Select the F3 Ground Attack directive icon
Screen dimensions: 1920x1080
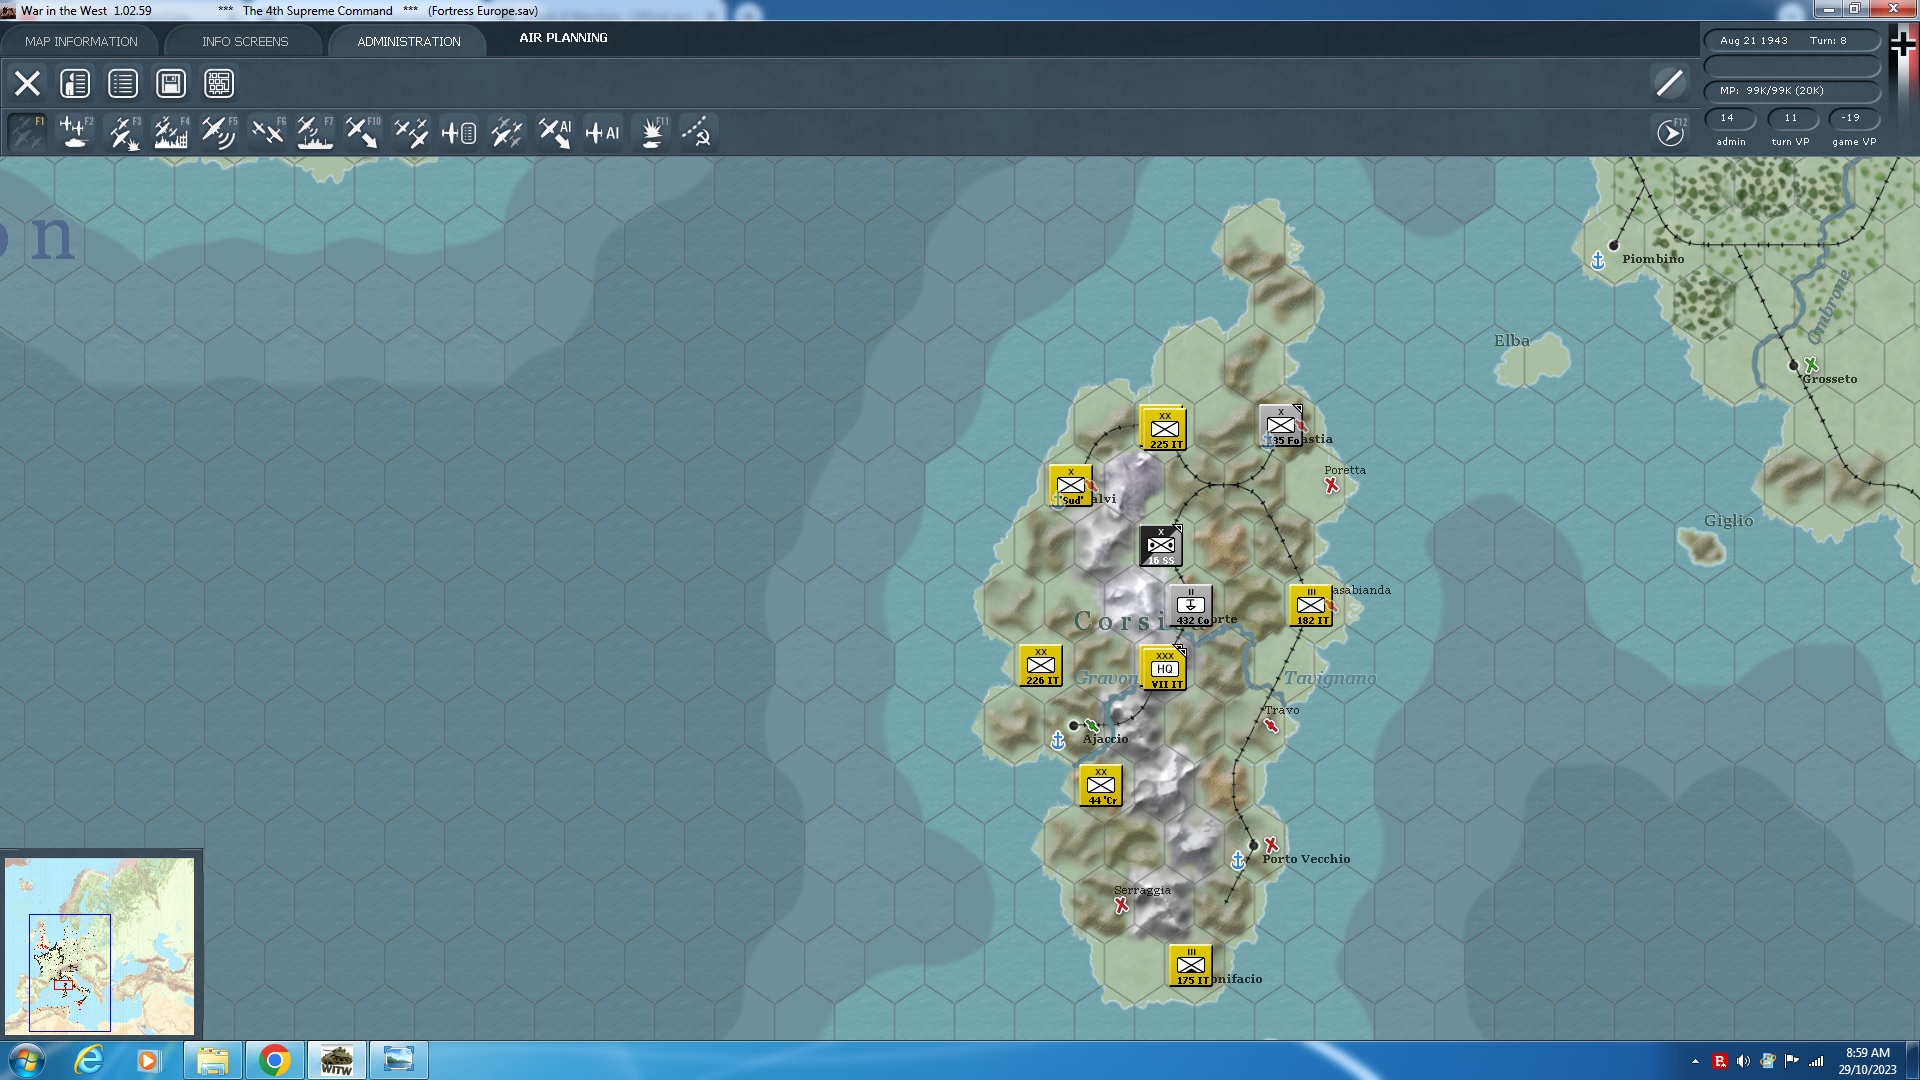[x=122, y=131]
